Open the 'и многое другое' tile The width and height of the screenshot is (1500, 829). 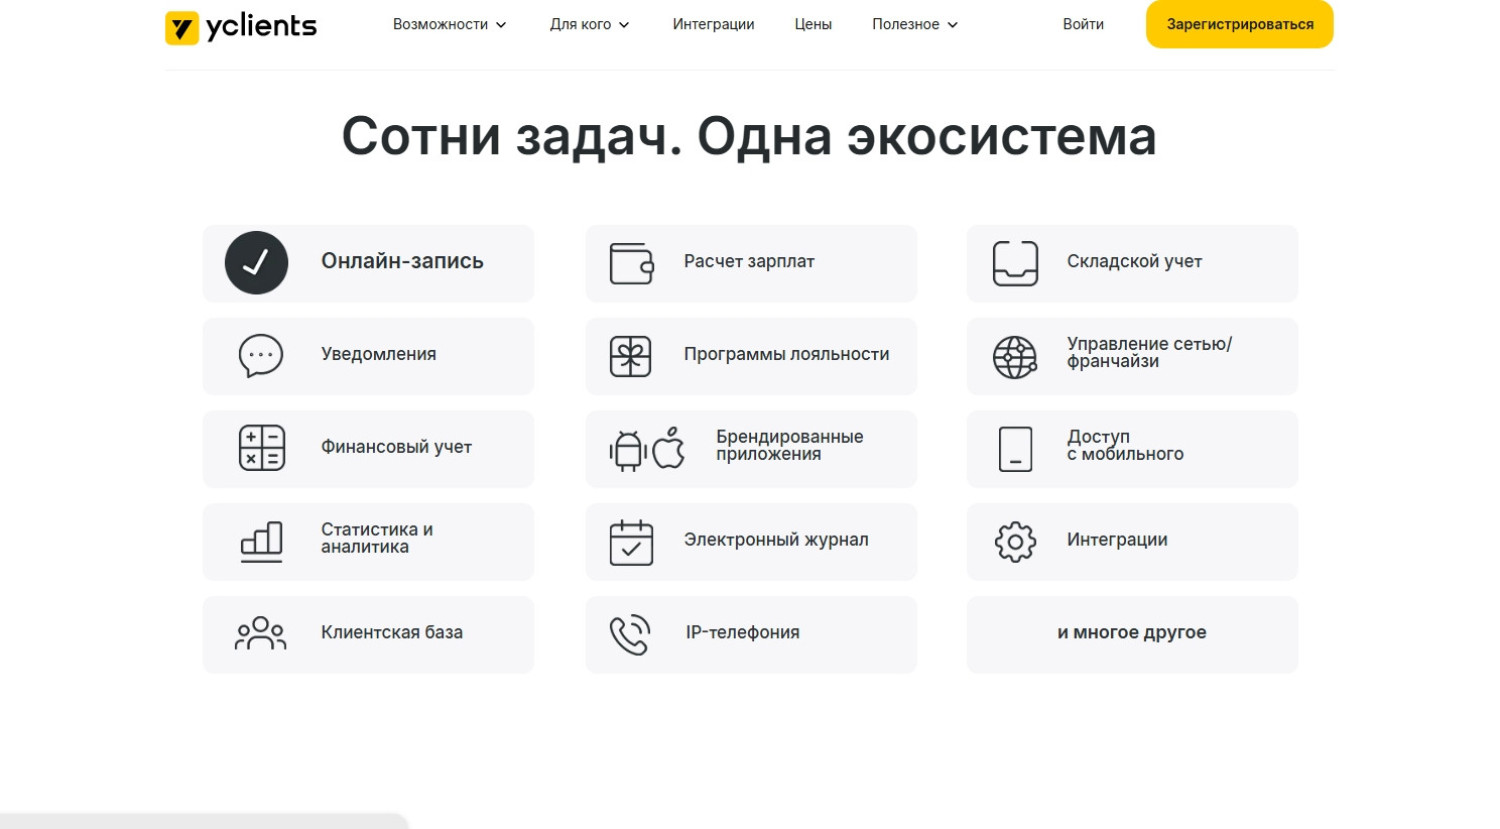click(1132, 634)
